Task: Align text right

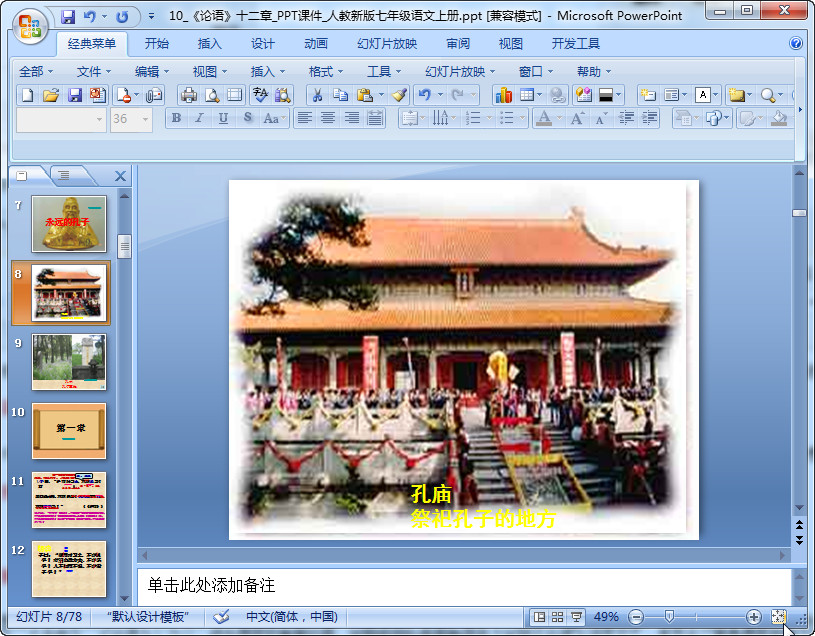Action: [x=352, y=118]
